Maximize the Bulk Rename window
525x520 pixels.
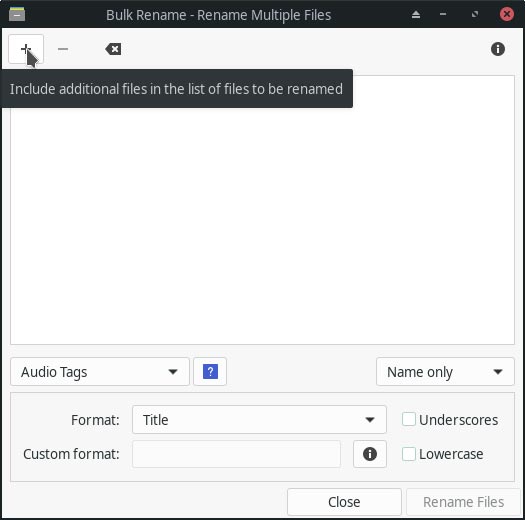click(475, 14)
